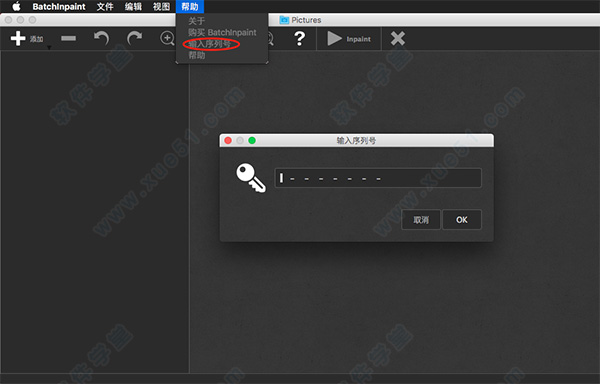The image size is (600, 384).
Task: Click the Pictures folder icon in title bar
Action: 284,20
